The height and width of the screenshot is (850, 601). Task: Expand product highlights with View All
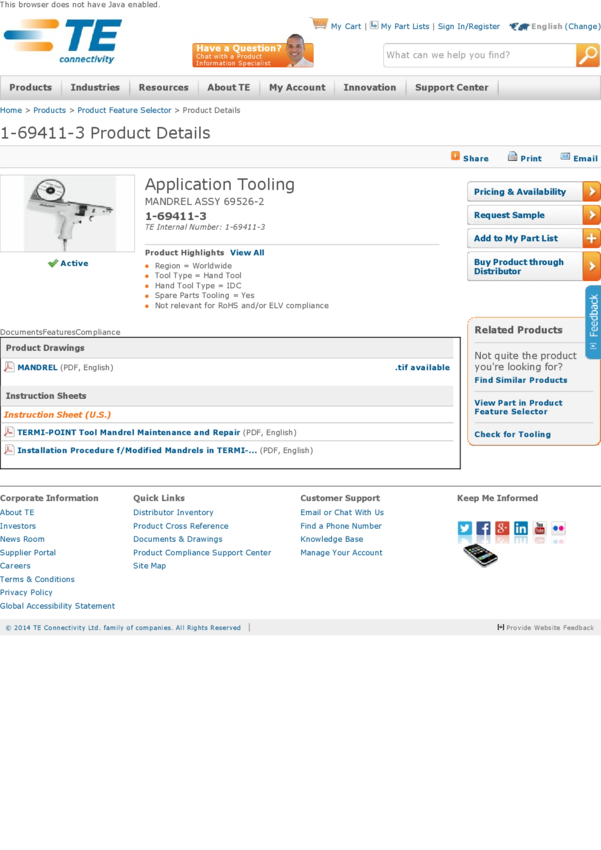[247, 253]
